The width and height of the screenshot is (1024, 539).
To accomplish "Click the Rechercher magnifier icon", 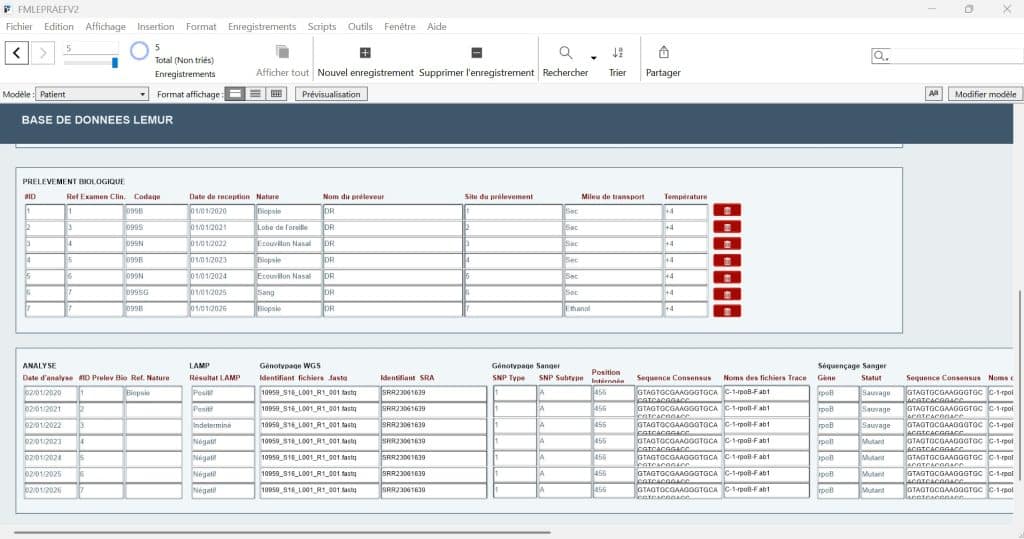I will [565, 53].
